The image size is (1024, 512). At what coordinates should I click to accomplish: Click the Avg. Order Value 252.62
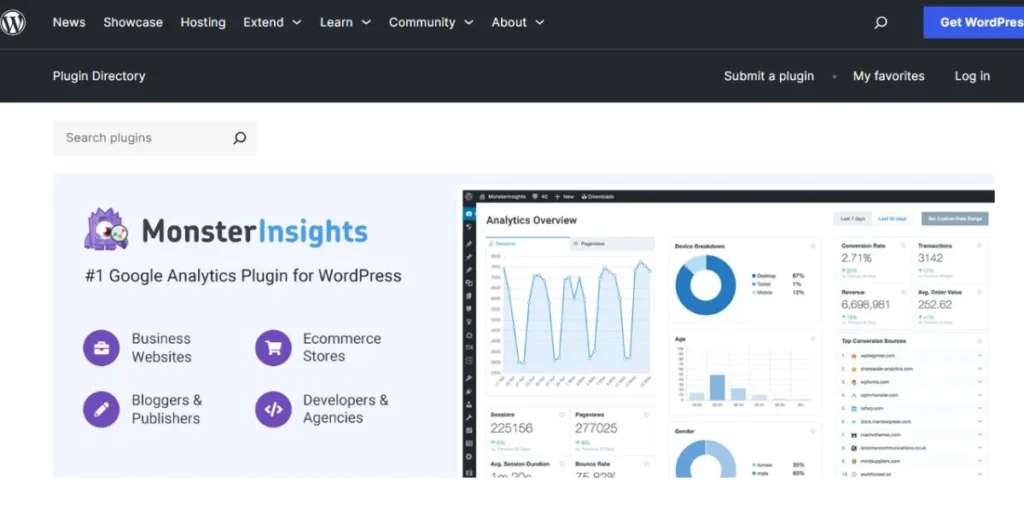point(935,304)
